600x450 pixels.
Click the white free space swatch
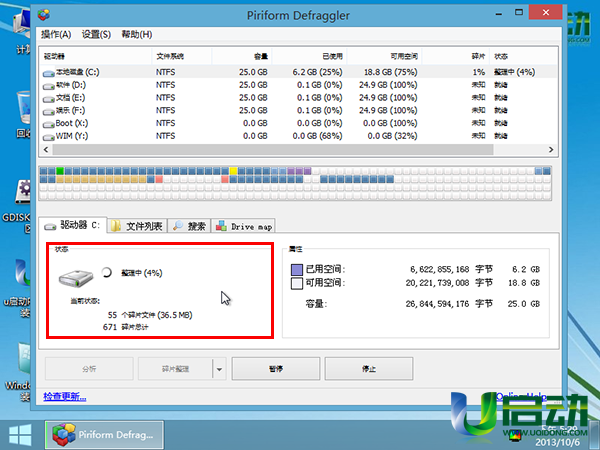[x=297, y=283]
